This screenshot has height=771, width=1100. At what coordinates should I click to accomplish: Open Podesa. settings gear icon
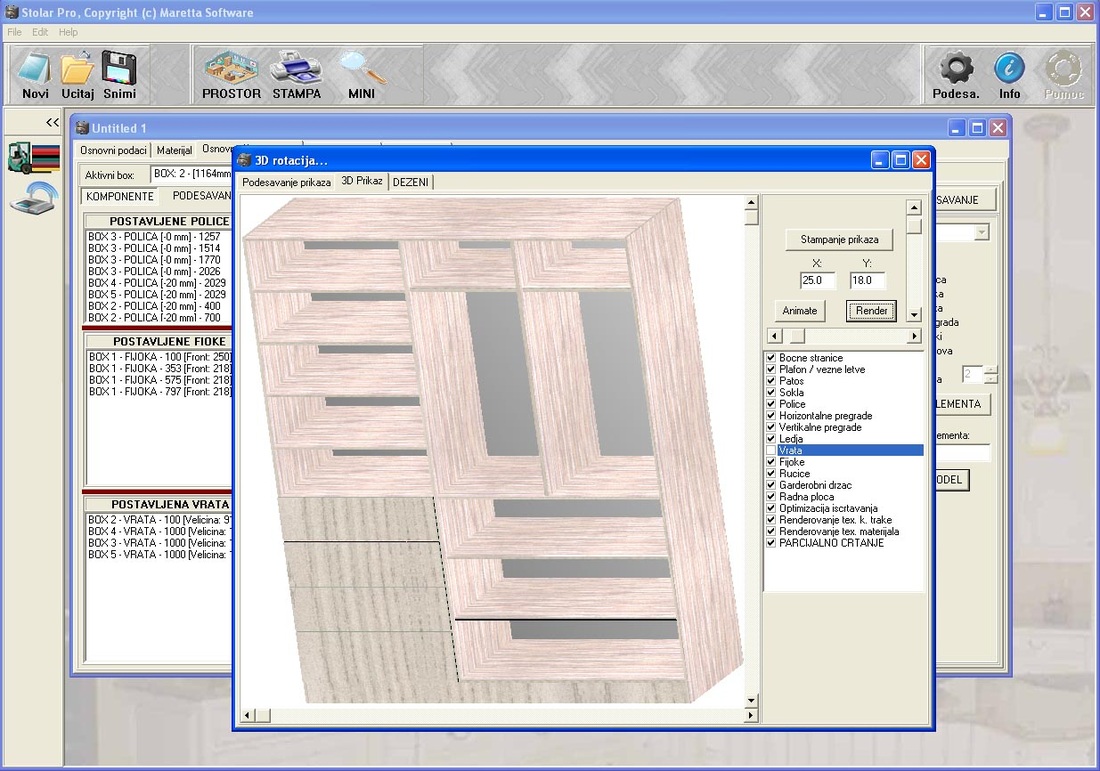(955, 69)
